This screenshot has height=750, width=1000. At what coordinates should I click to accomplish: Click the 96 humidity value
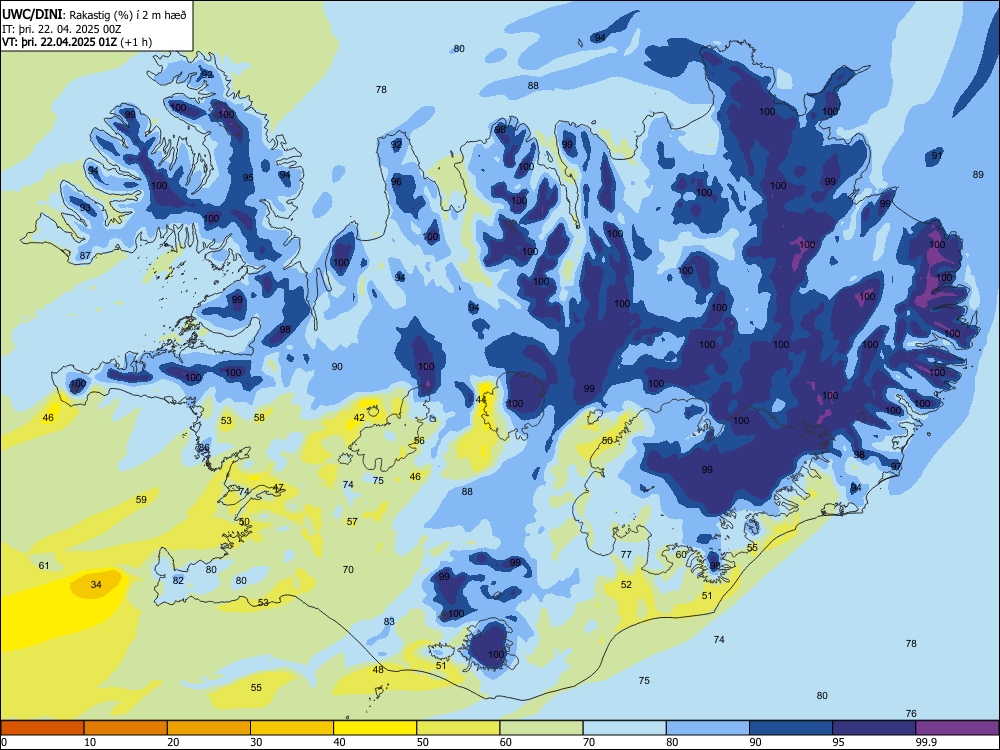pos(396,182)
